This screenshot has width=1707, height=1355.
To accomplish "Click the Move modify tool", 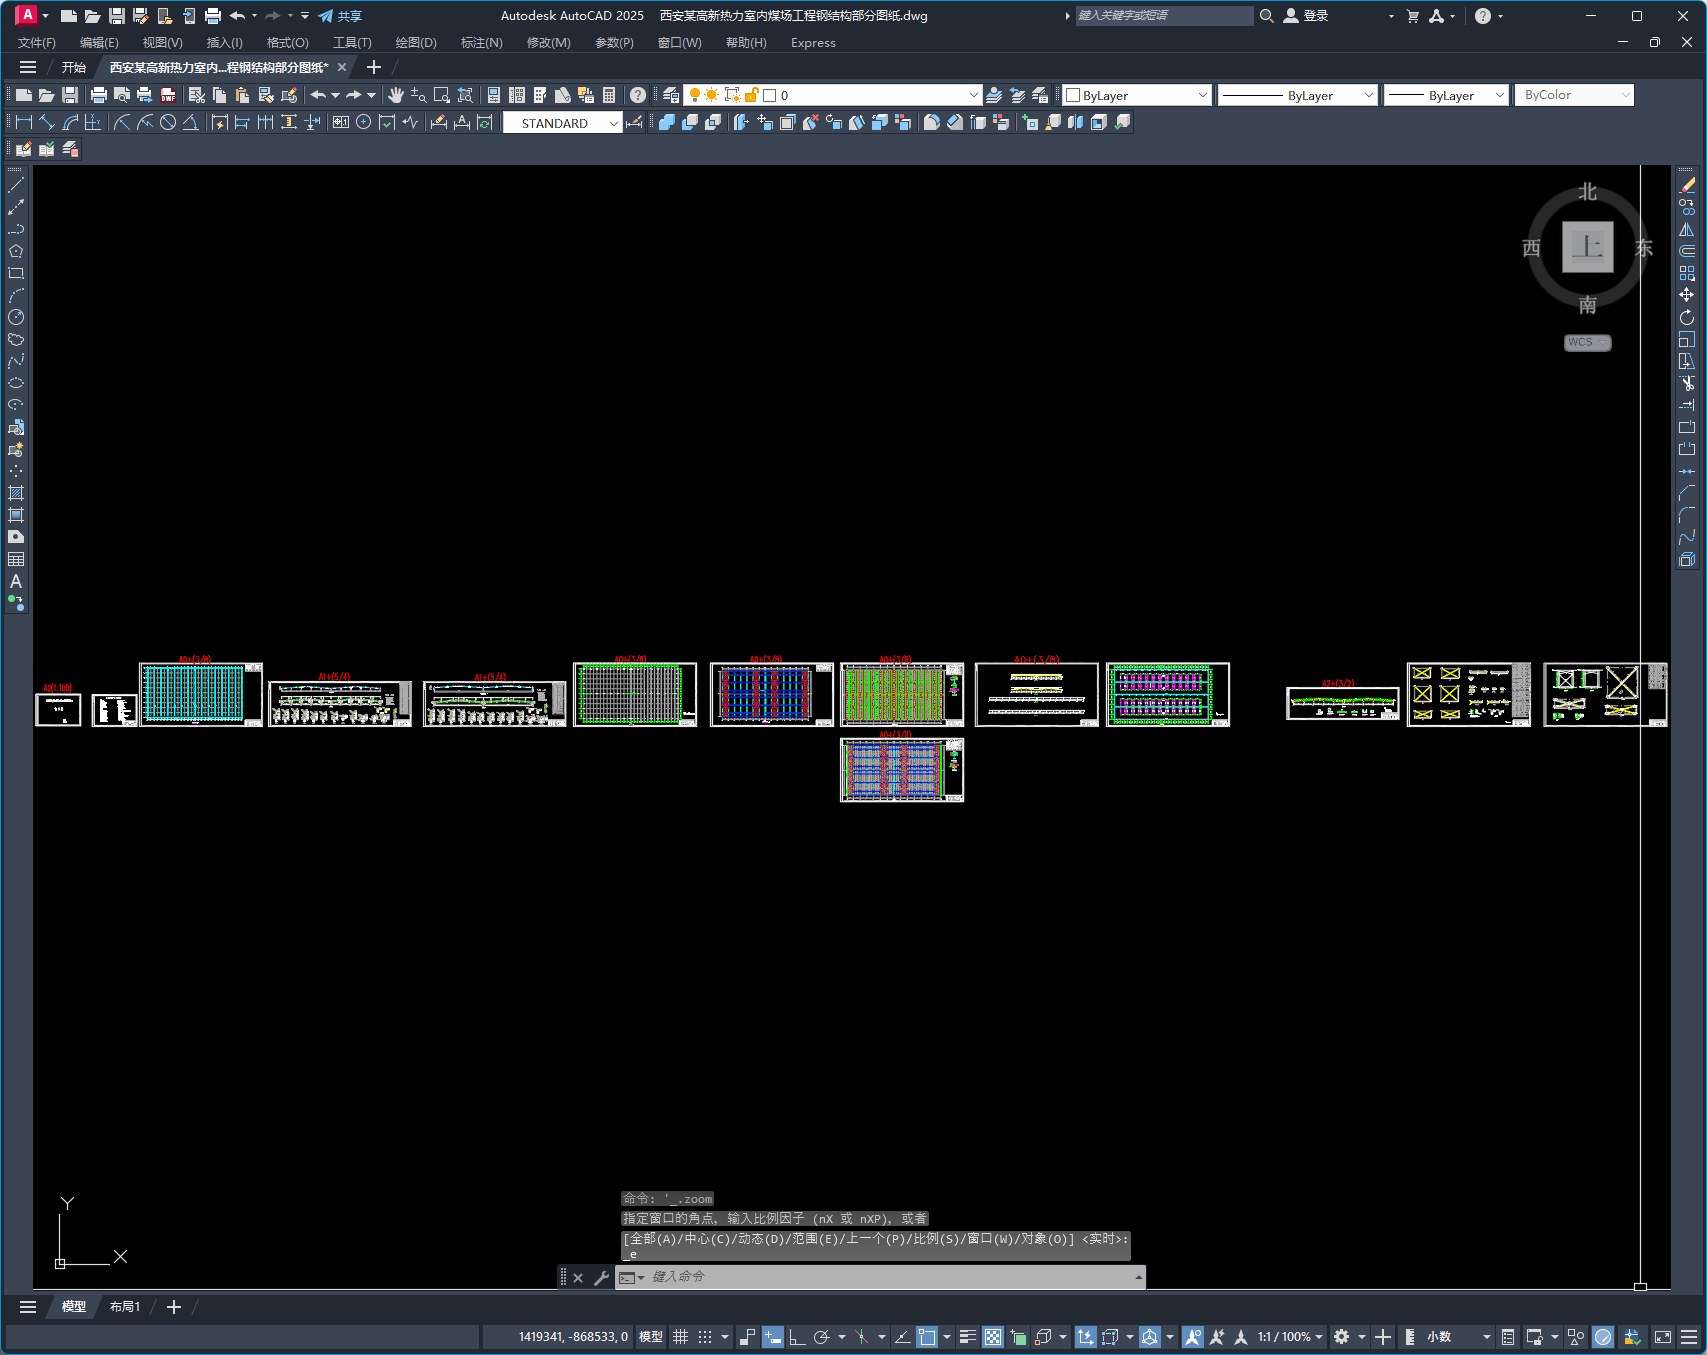I will pos(1687,295).
